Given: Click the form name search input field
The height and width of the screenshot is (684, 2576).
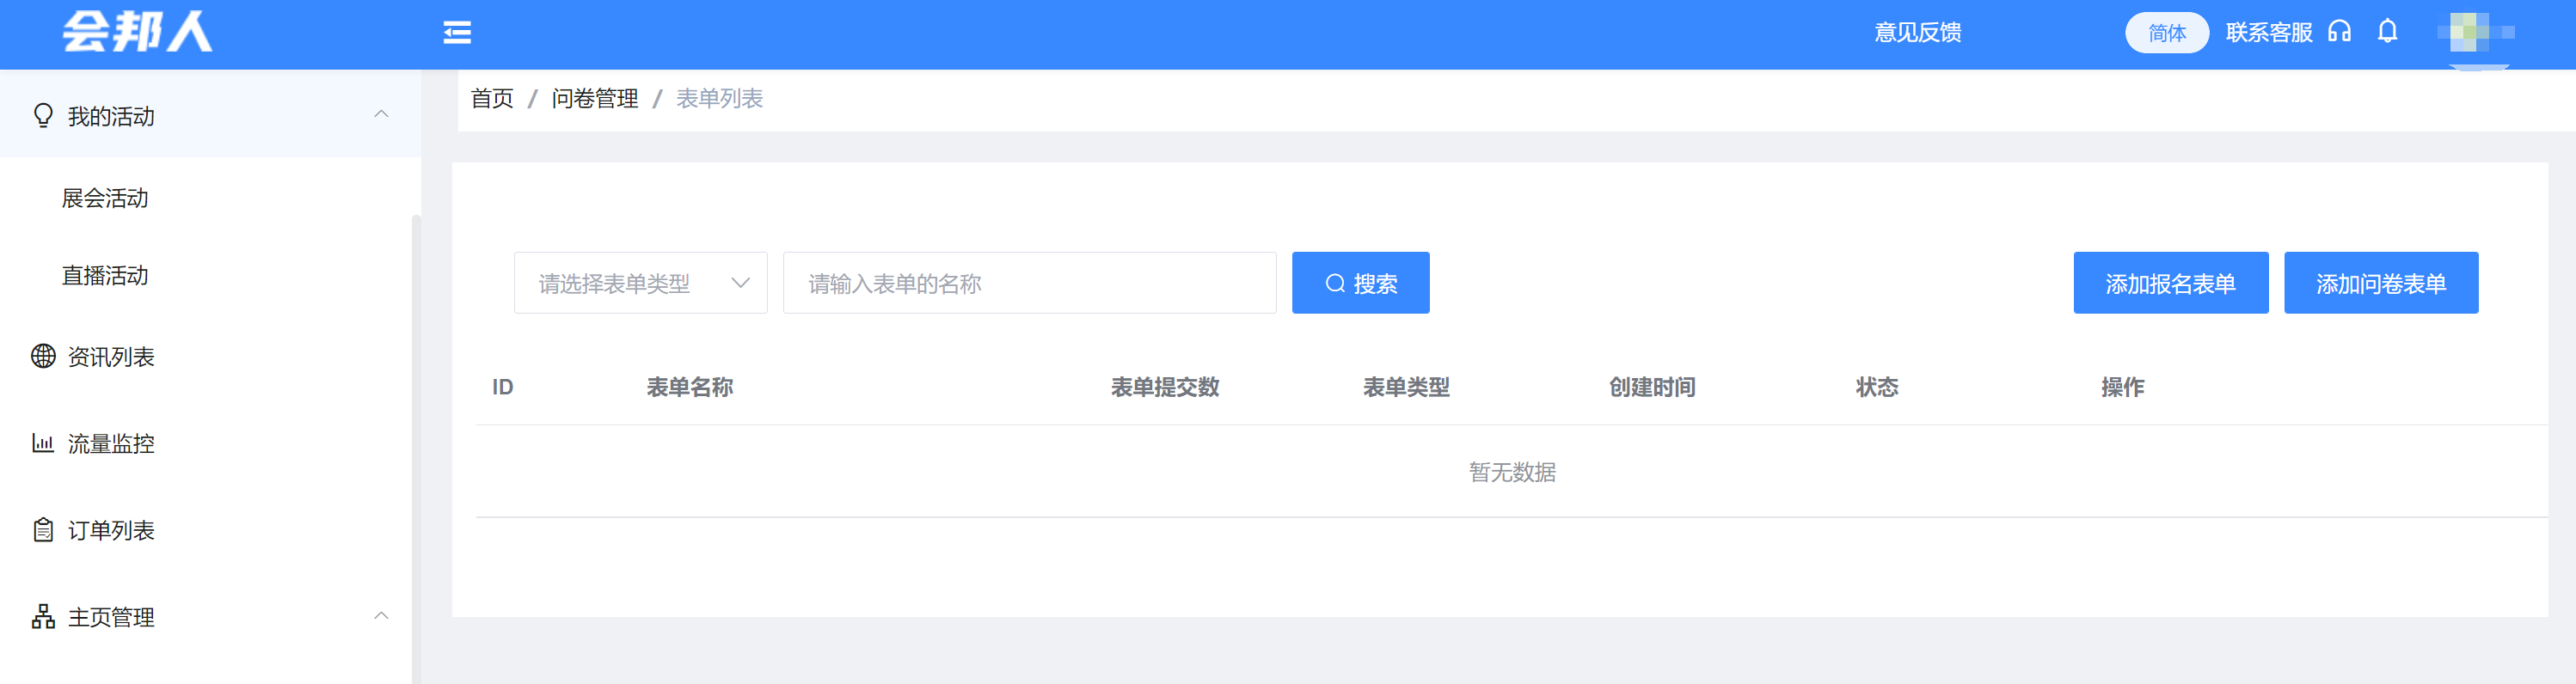Looking at the screenshot, I should pos(1029,283).
